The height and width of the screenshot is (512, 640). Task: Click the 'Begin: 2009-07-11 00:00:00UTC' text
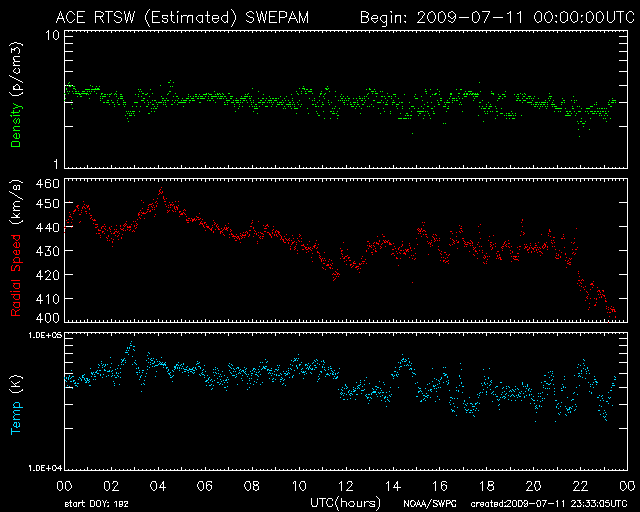click(x=497, y=18)
